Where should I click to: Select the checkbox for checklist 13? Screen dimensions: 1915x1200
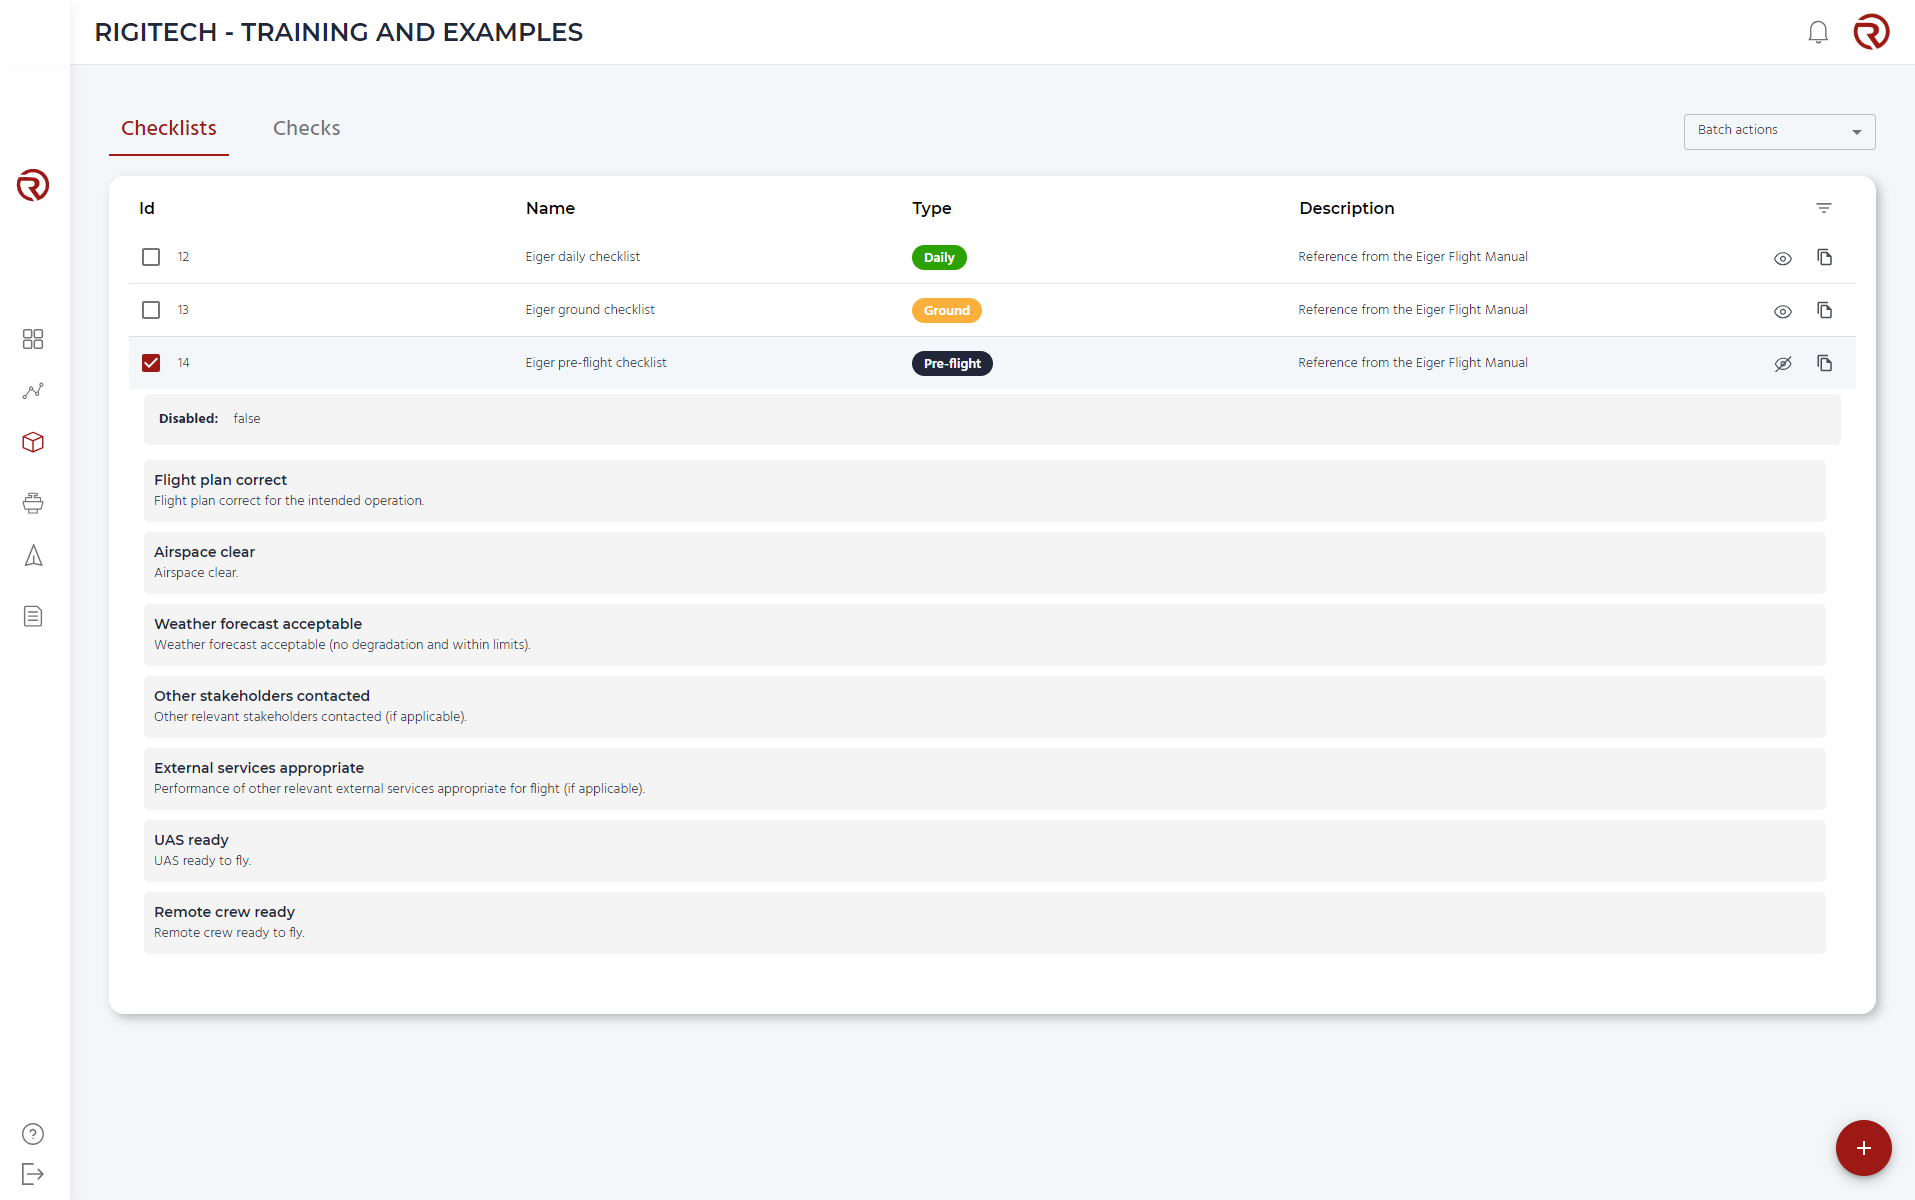(151, 310)
